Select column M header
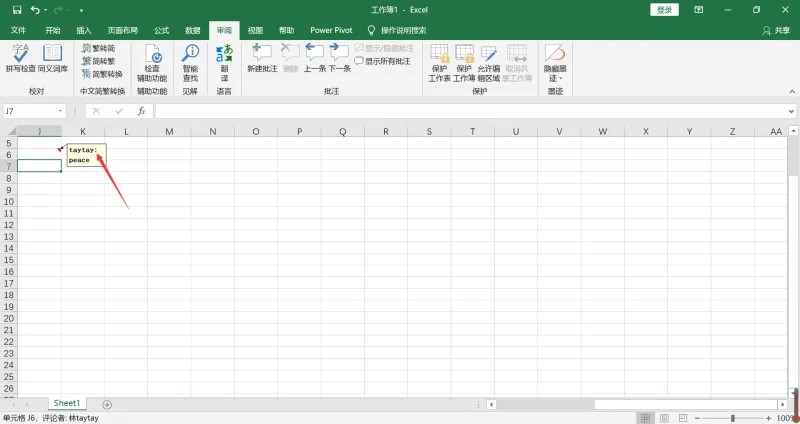Viewport: 800px width, 424px height. coord(169,132)
